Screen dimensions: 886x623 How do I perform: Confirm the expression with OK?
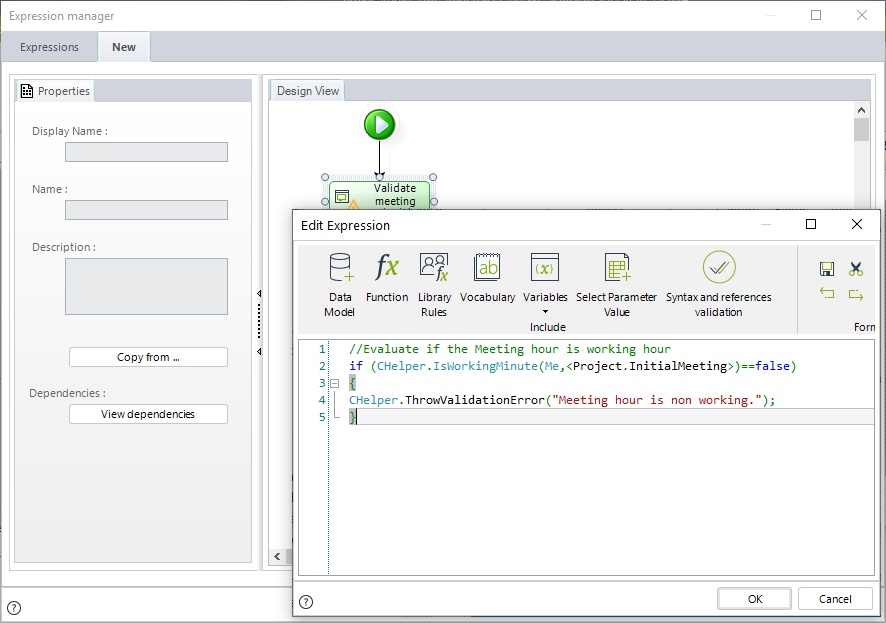[x=754, y=599]
